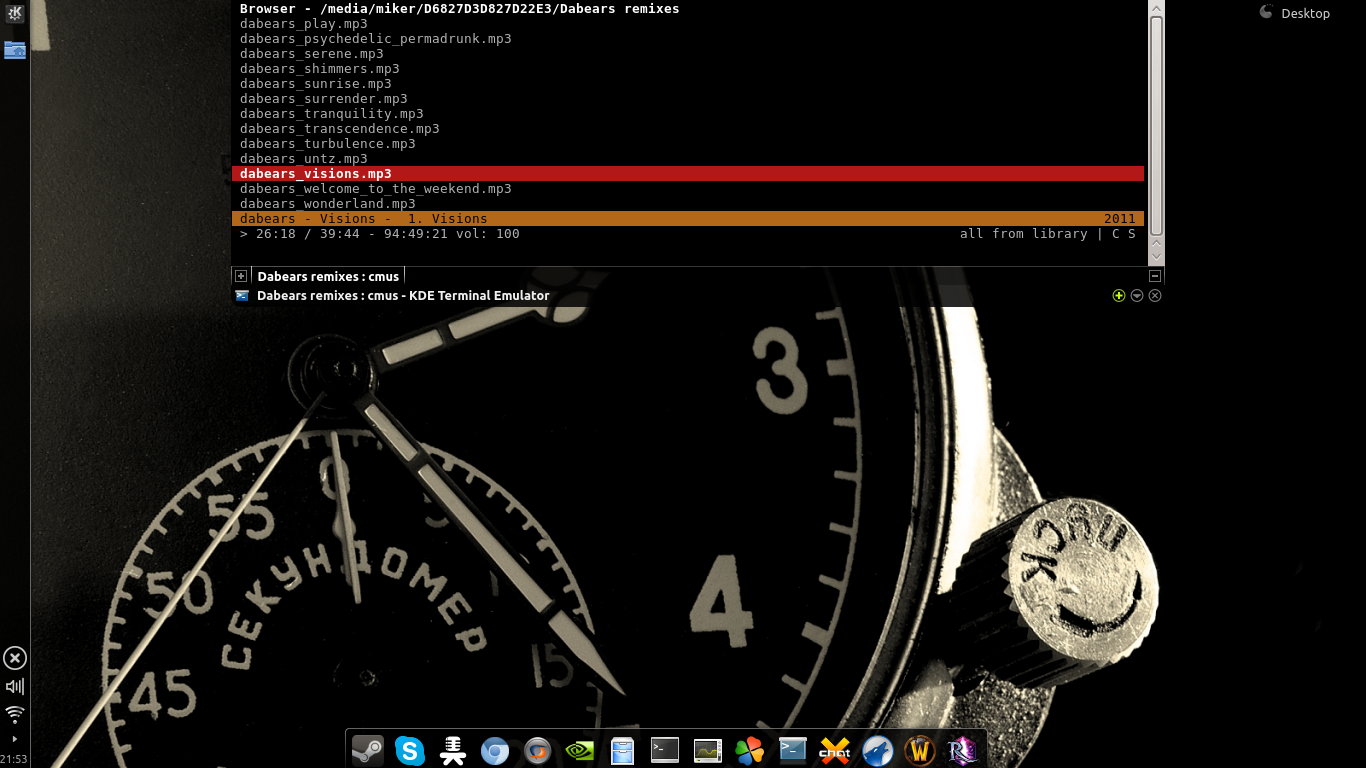
Task: Click the Browser path header line
Action: [460, 9]
